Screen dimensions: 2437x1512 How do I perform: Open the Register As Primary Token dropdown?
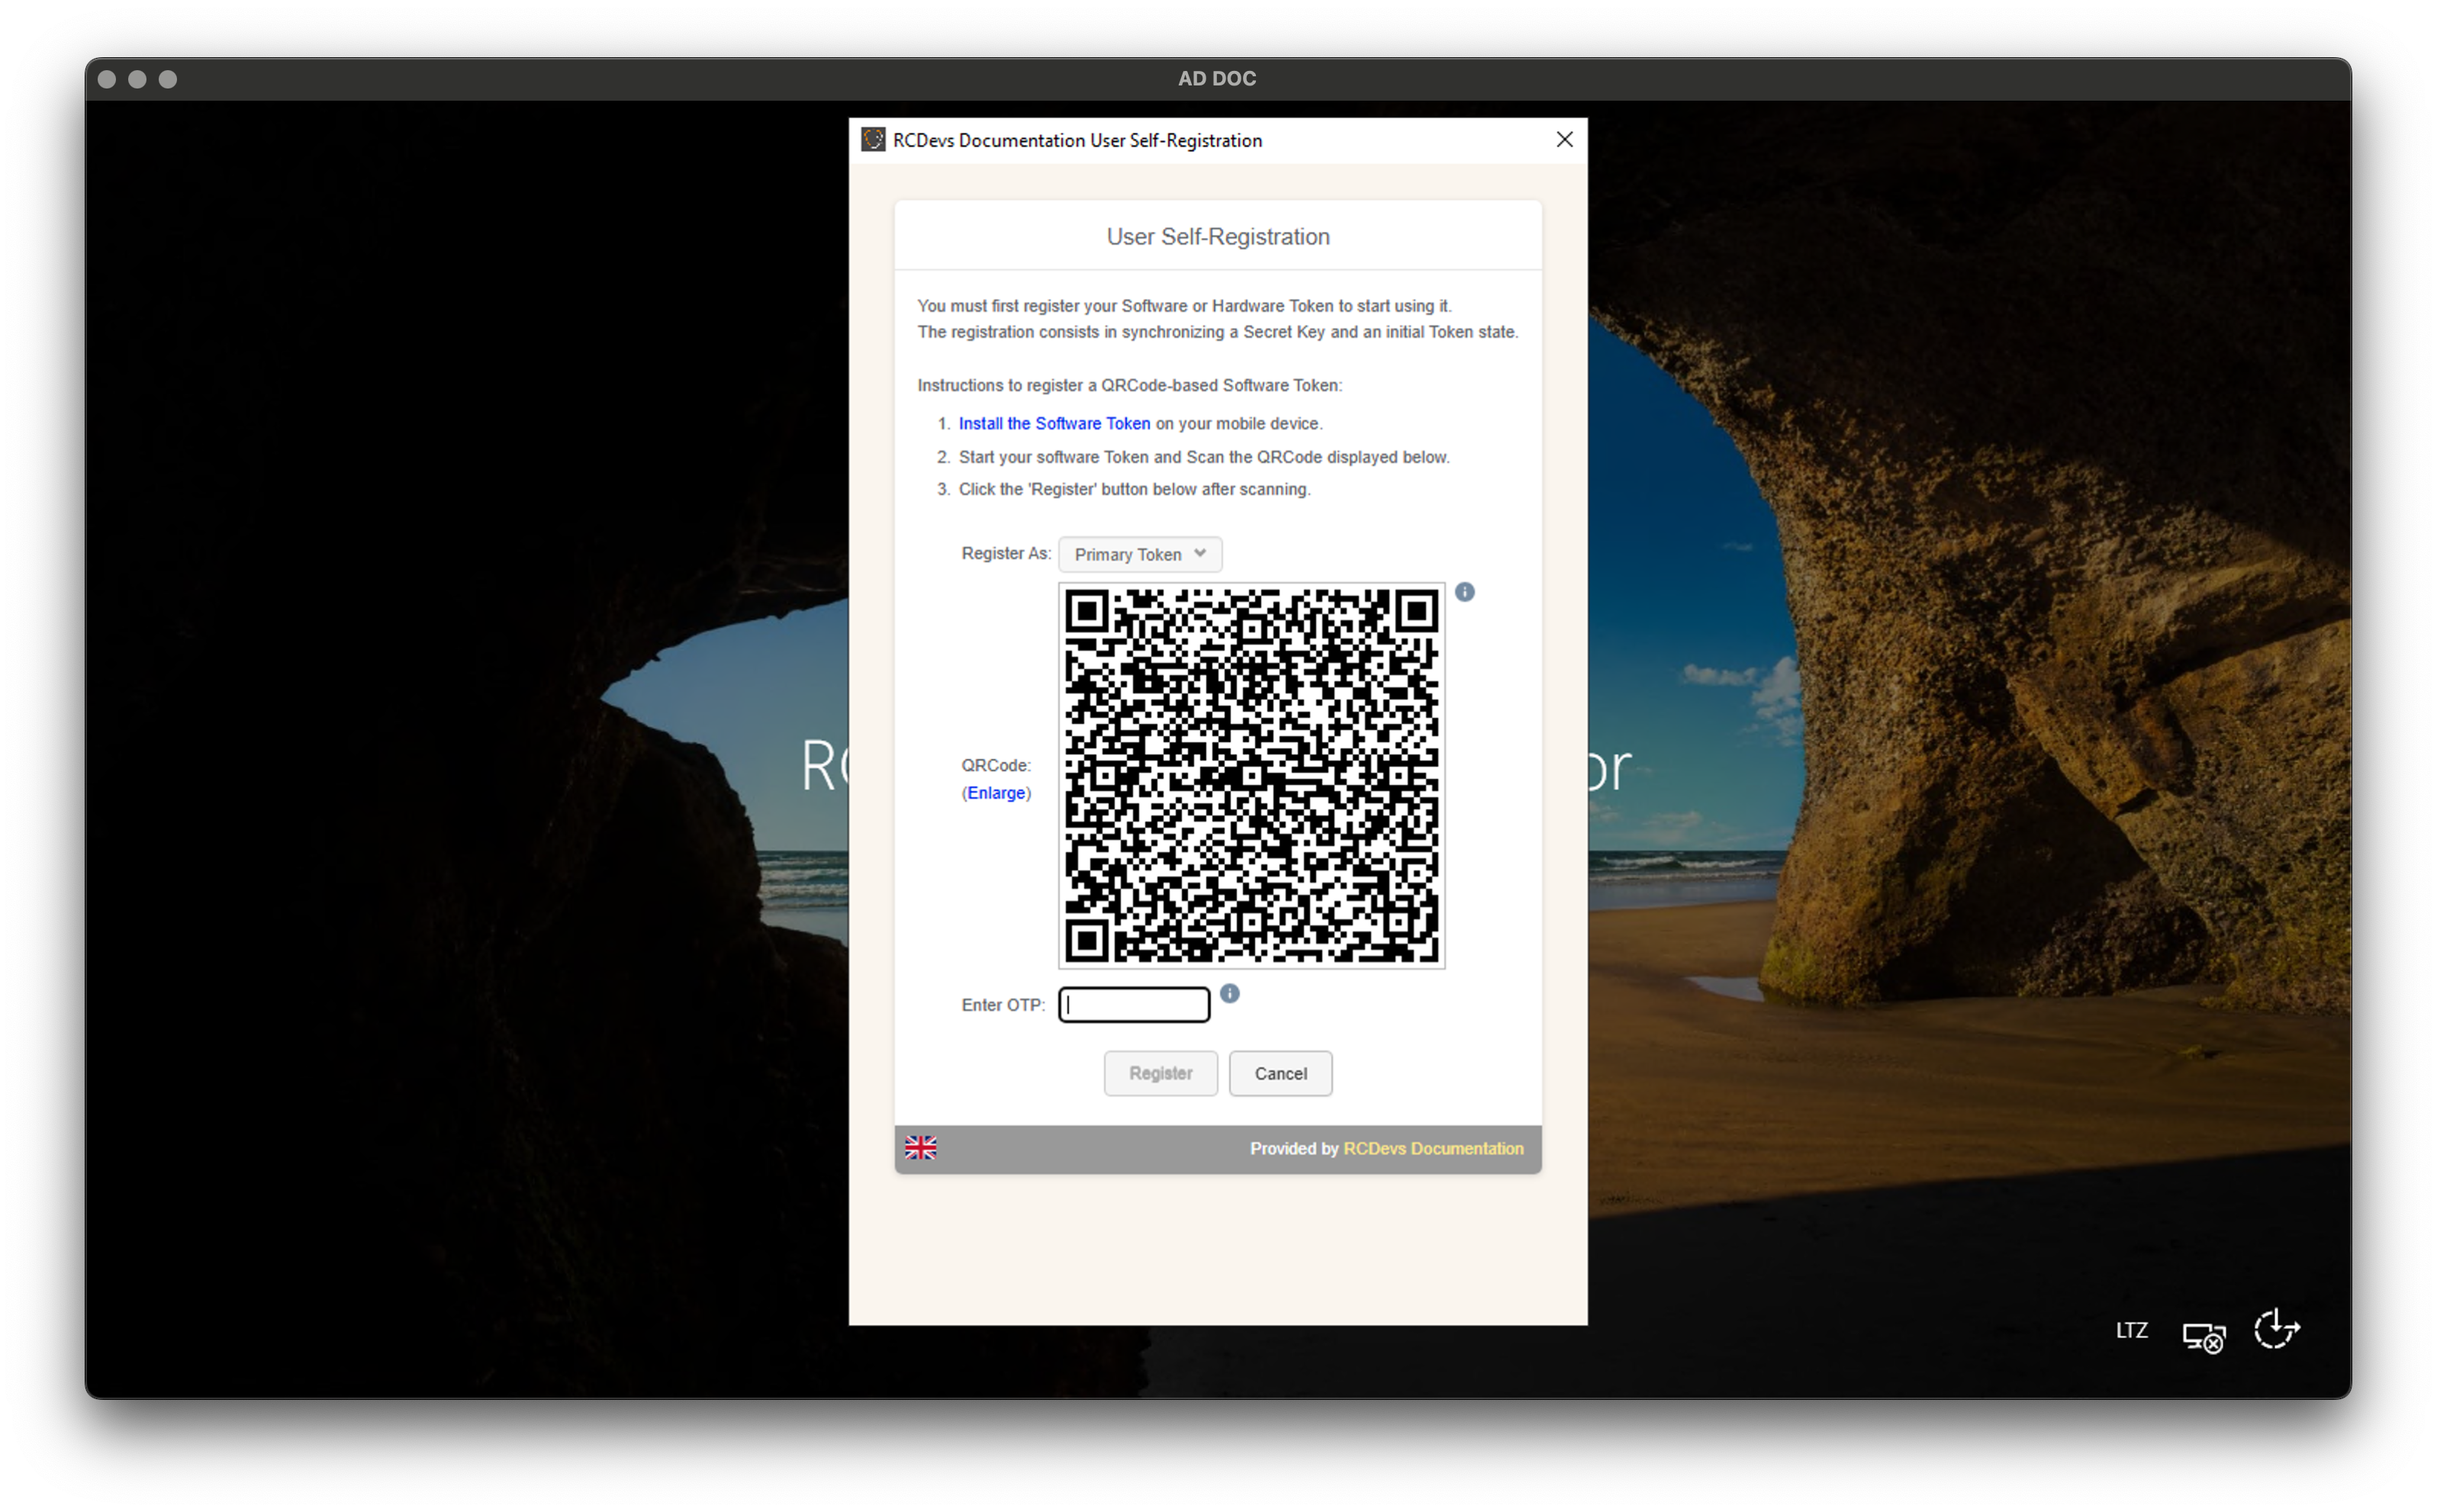pos(1139,554)
